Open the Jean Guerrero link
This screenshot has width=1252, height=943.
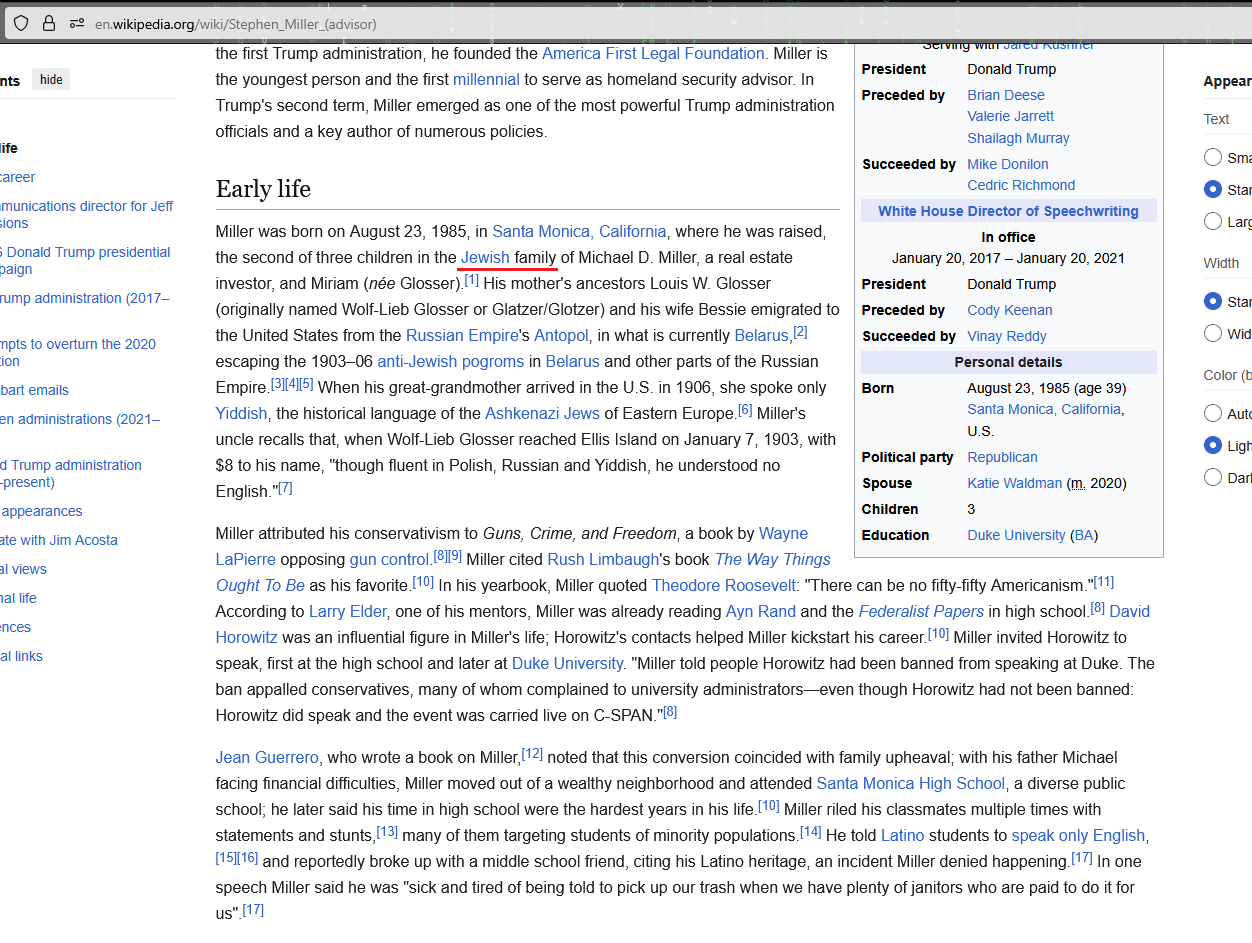267,757
